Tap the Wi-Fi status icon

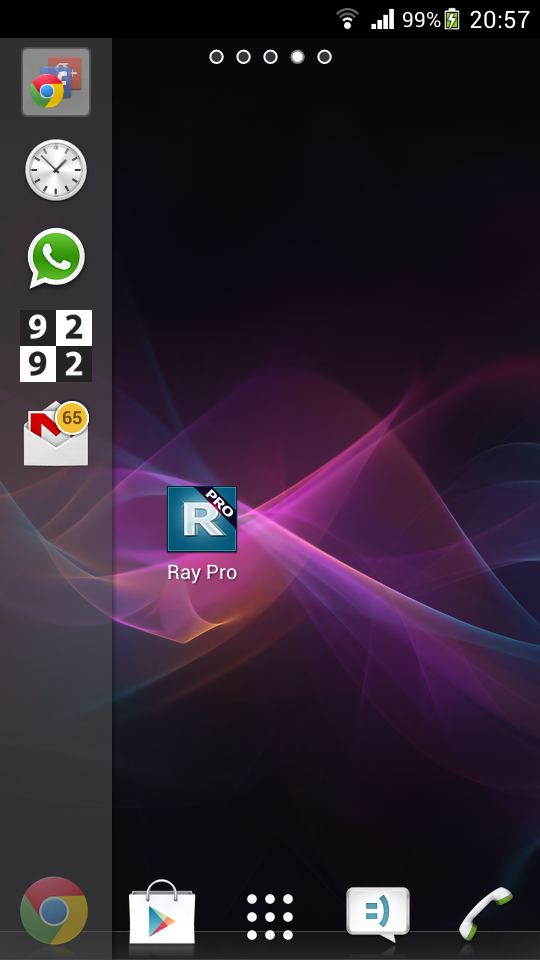pyautogui.click(x=348, y=19)
